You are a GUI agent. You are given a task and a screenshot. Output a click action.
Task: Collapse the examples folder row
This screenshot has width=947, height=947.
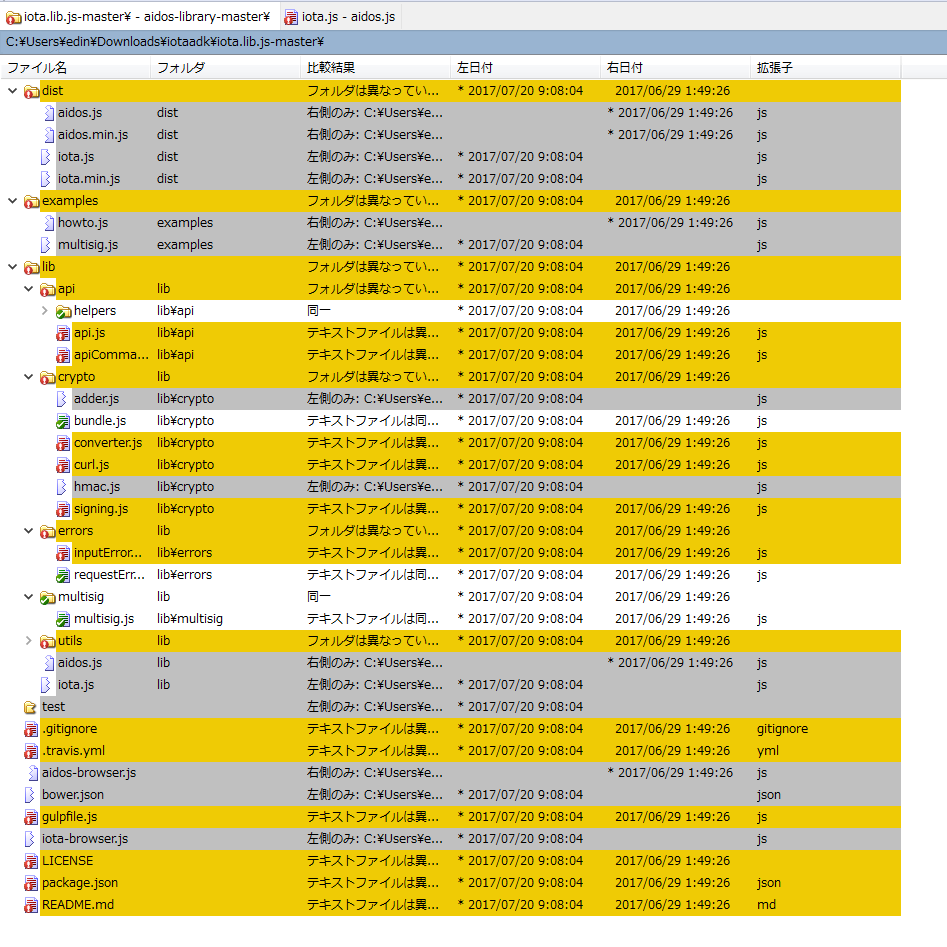click(x=13, y=201)
